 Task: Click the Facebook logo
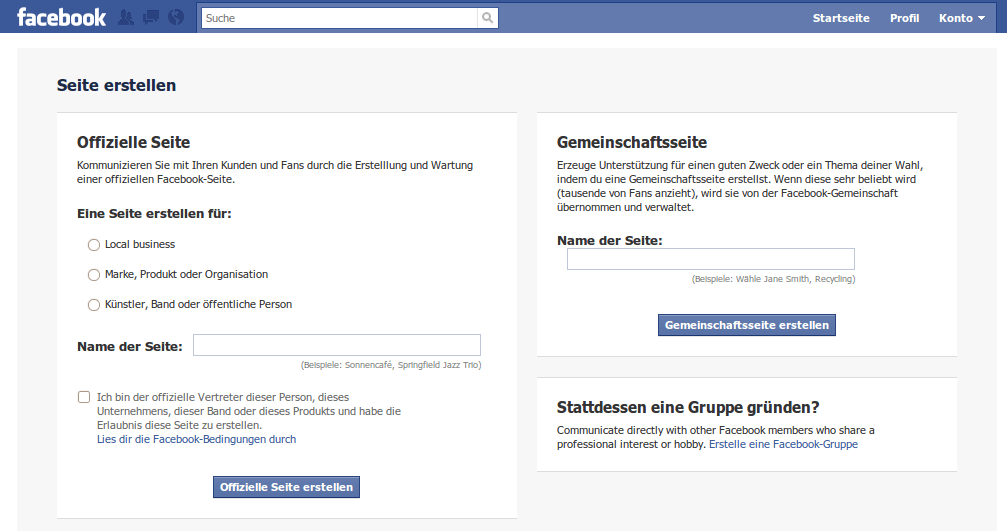(61, 17)
